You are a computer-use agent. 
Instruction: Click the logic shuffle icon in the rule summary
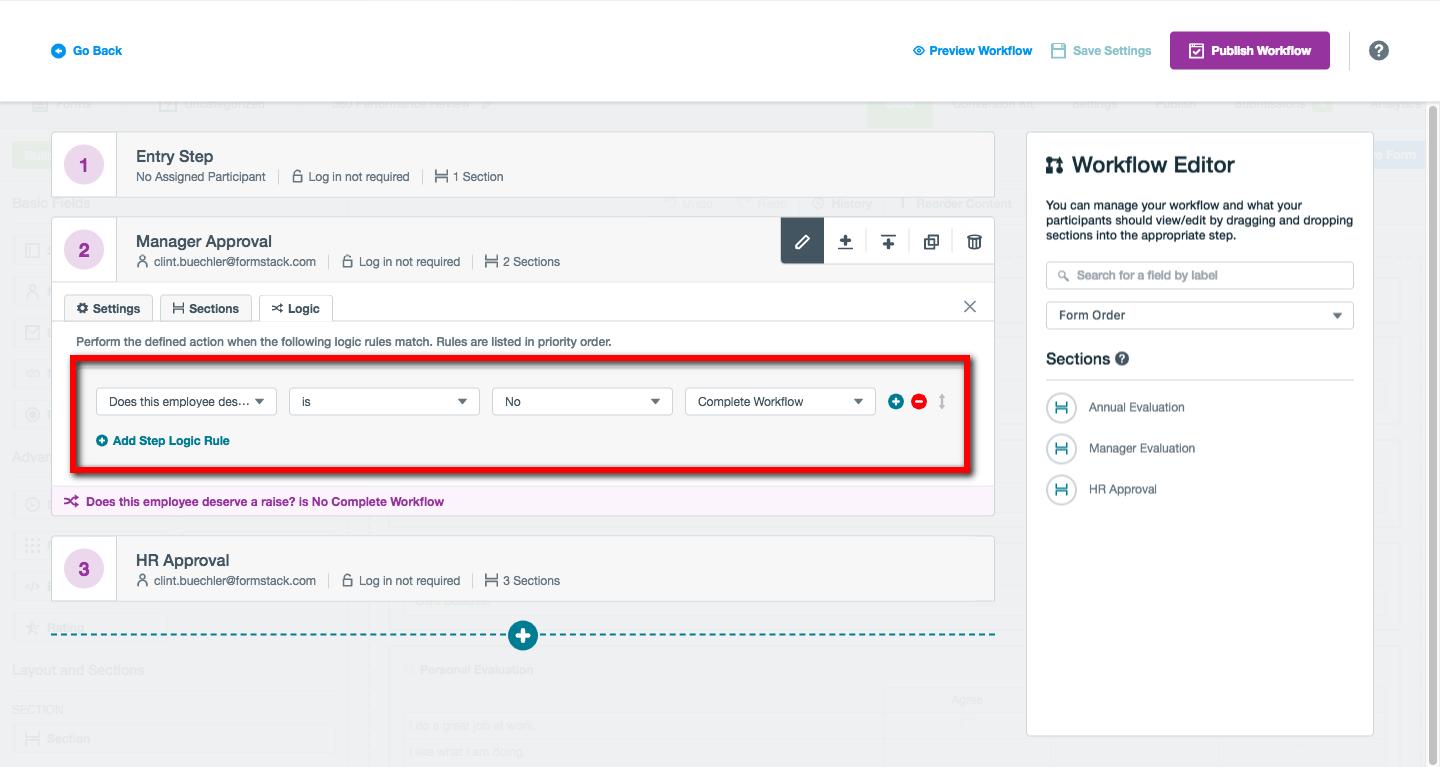point(72,500)
